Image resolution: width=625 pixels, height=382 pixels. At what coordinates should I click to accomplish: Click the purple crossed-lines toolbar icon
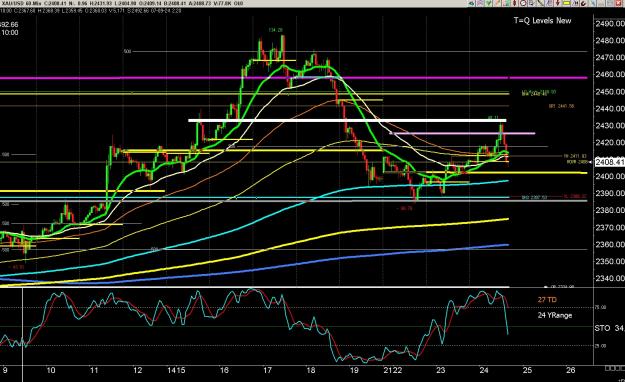point(480,4)
